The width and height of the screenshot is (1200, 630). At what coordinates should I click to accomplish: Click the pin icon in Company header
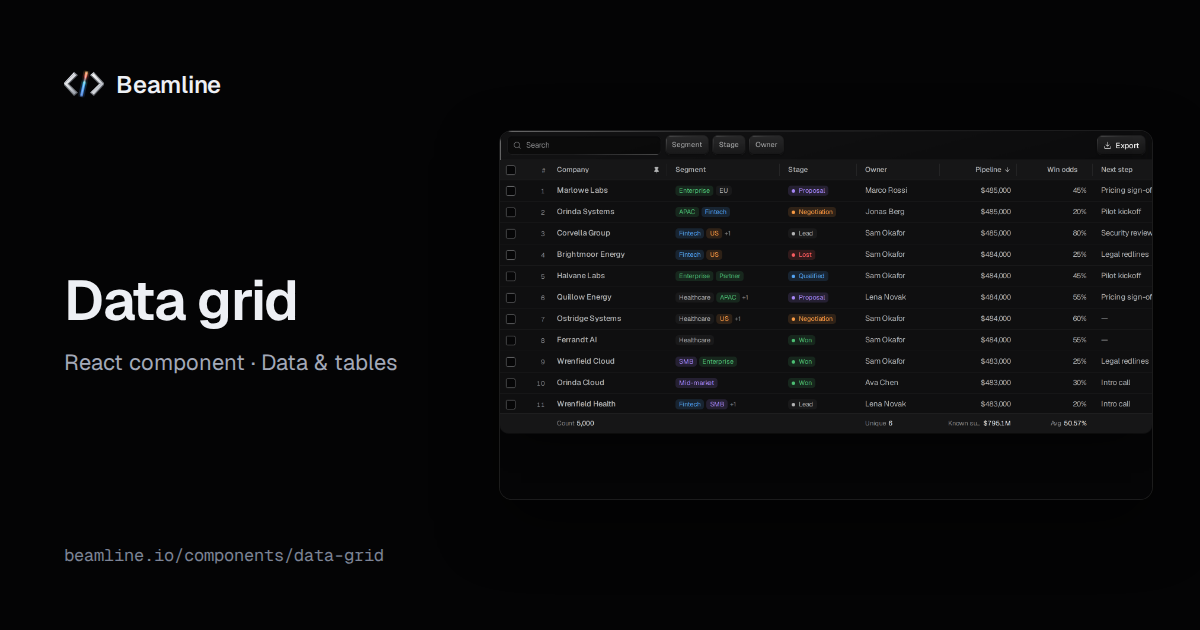tap(656, 170)
